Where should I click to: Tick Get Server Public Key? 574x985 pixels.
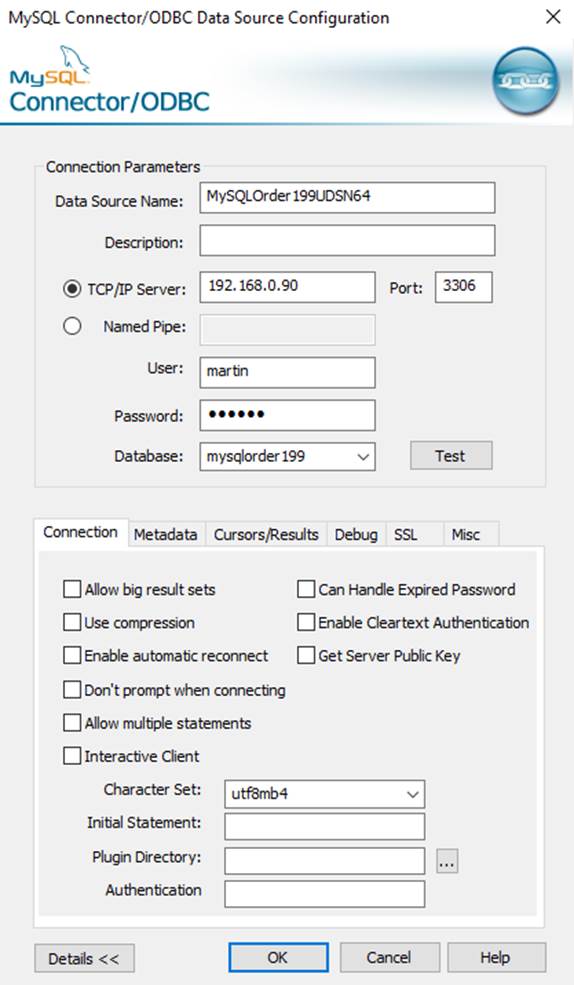306,656
